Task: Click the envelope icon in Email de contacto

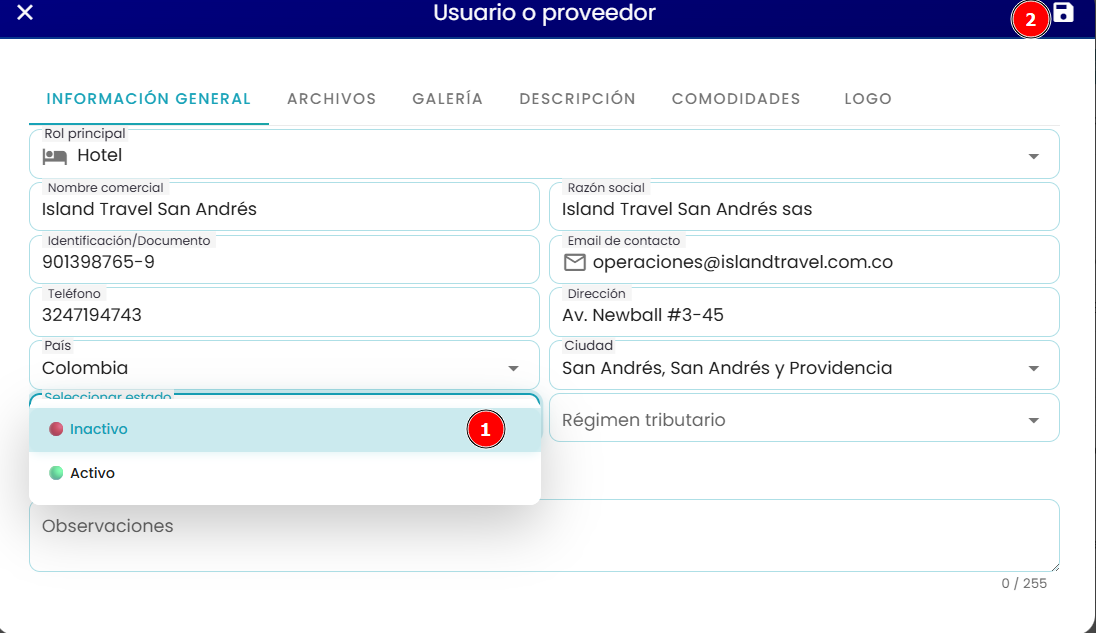Action: (575, 262)
